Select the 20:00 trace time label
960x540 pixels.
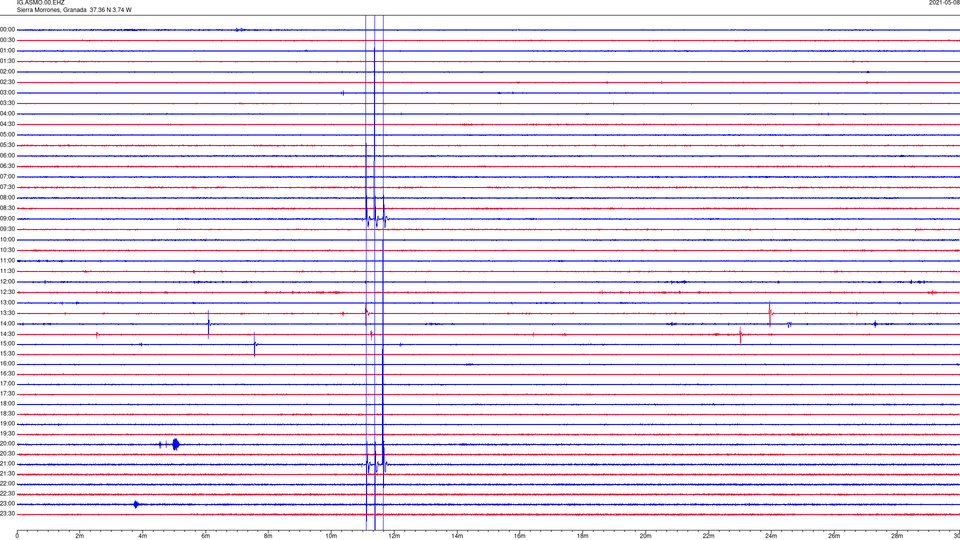(x=7, y=444)
